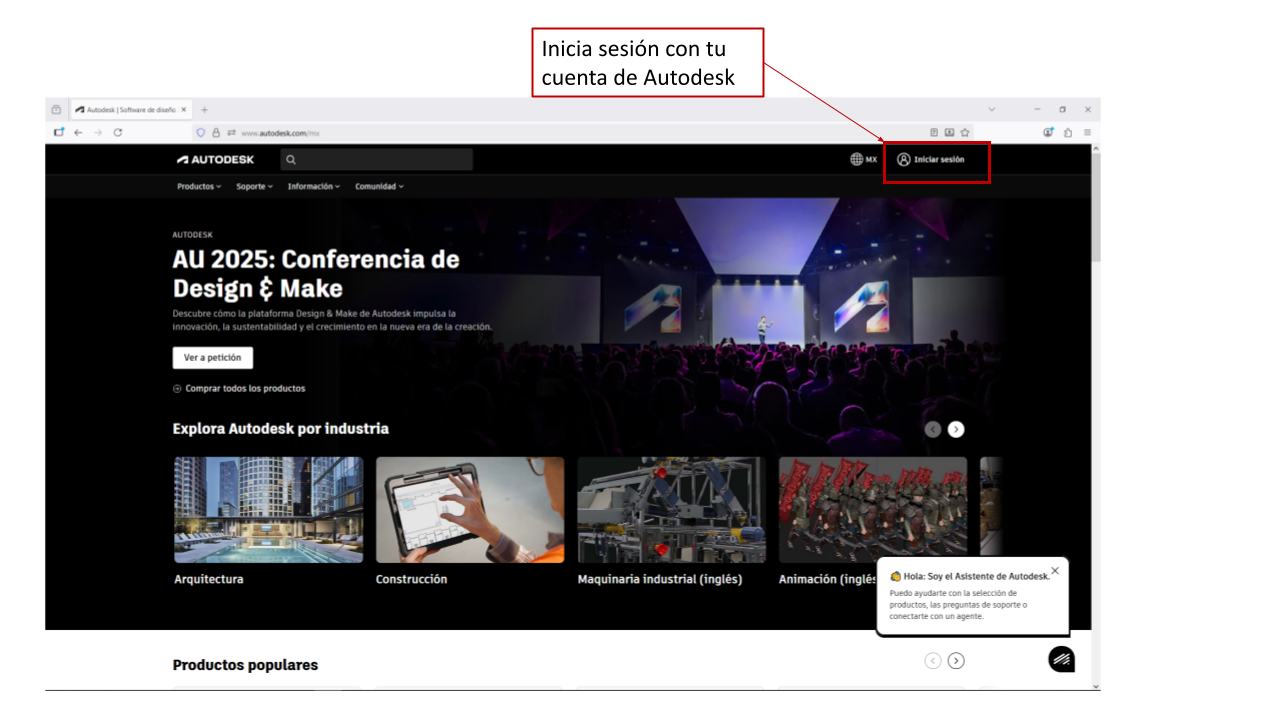Reload the page with the refresh icon
The width and height of the screenshot is (1280, 720).
pyautogui.click(x=118, y=132)
